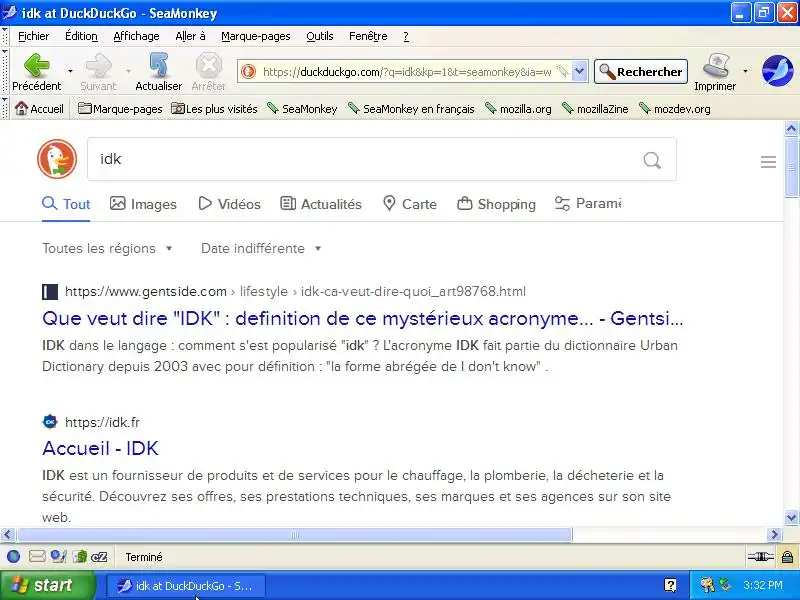Click site identity icon in URL bar
Image resolution: width=800 pixels, height=600 pixels.
248,71
